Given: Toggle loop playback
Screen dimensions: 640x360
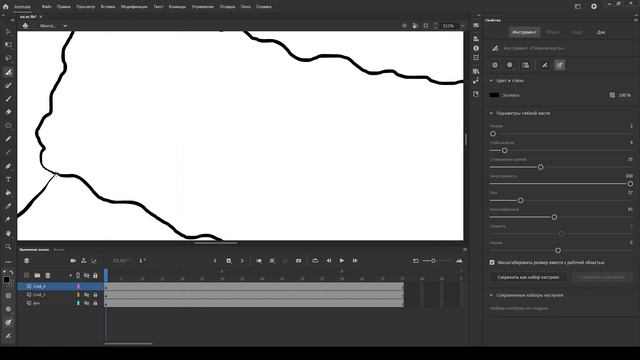Looking at the screenshot, I should [315, 261].
